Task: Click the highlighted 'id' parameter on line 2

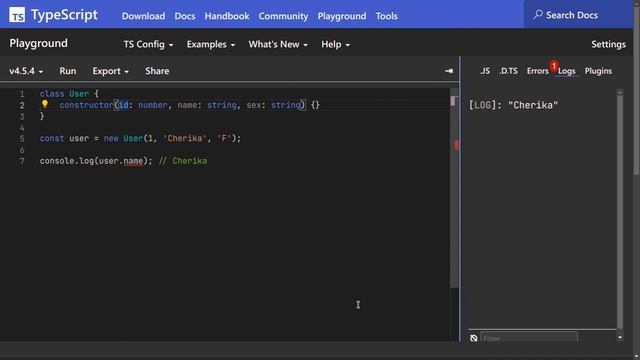Action: tap(123, 105)
